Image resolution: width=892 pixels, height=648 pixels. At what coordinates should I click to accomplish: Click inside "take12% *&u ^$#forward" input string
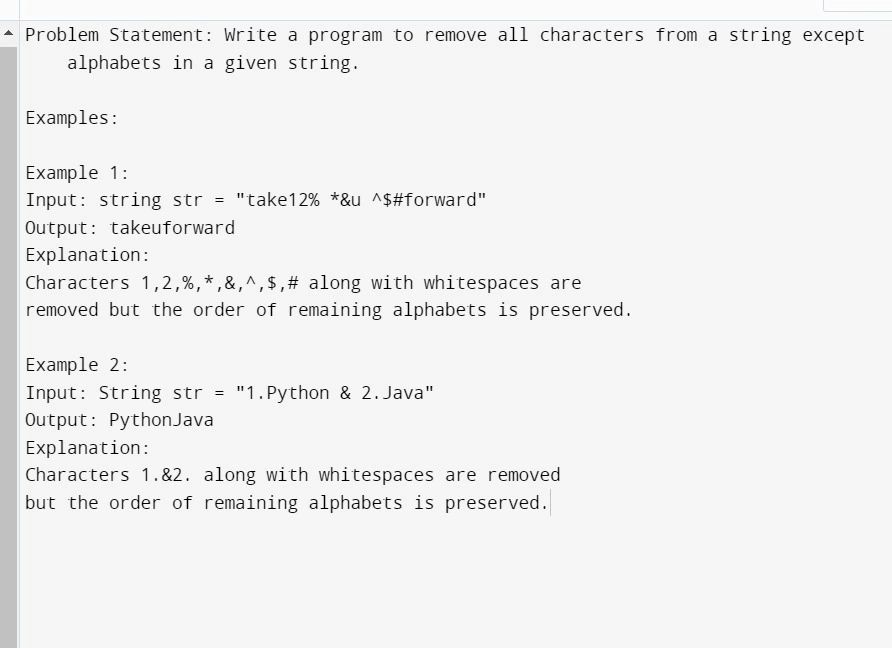(x=361, y=200)
